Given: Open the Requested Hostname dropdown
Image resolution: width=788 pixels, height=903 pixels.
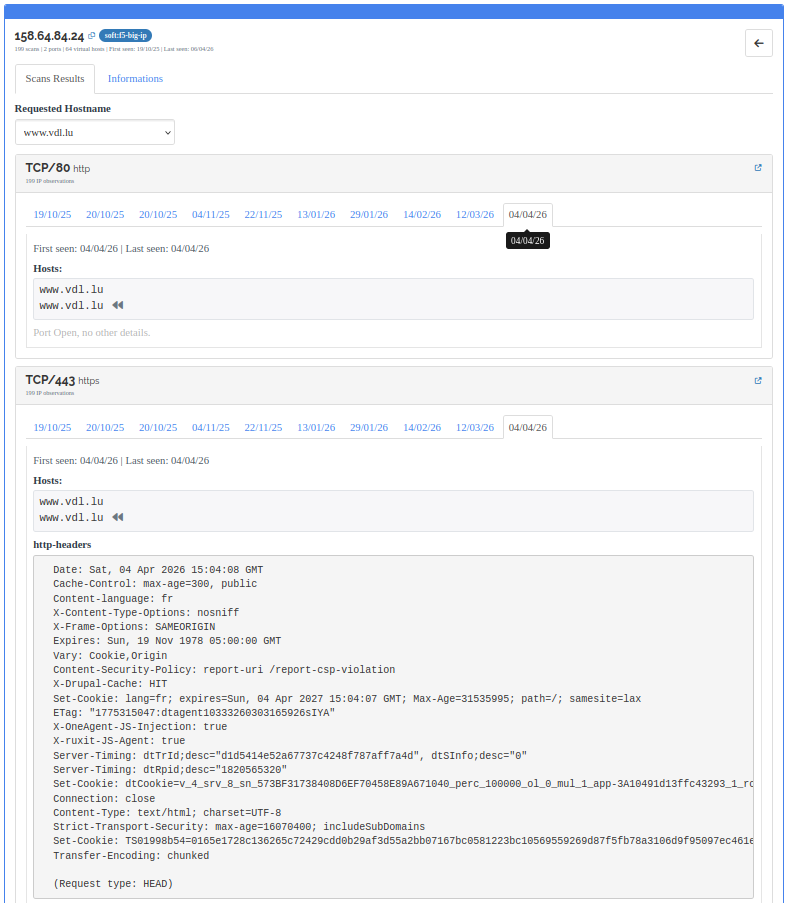Looking at the screenshot, I should click(x=95, y=132).
